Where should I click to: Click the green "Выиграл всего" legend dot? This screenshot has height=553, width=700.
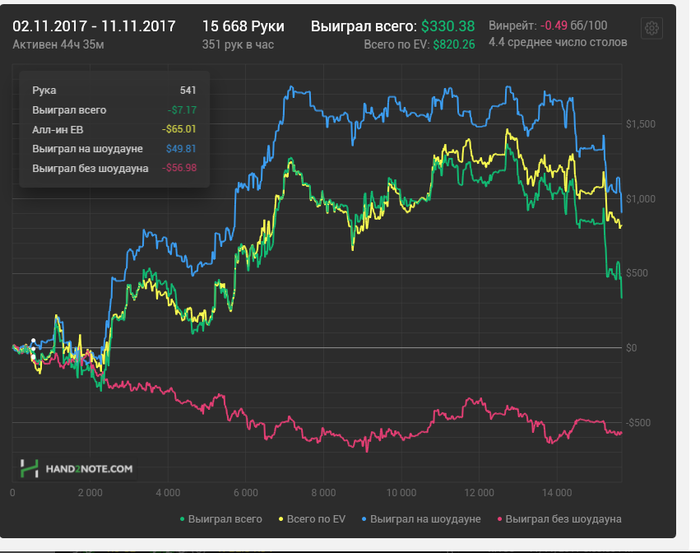(x=182, y=519)
